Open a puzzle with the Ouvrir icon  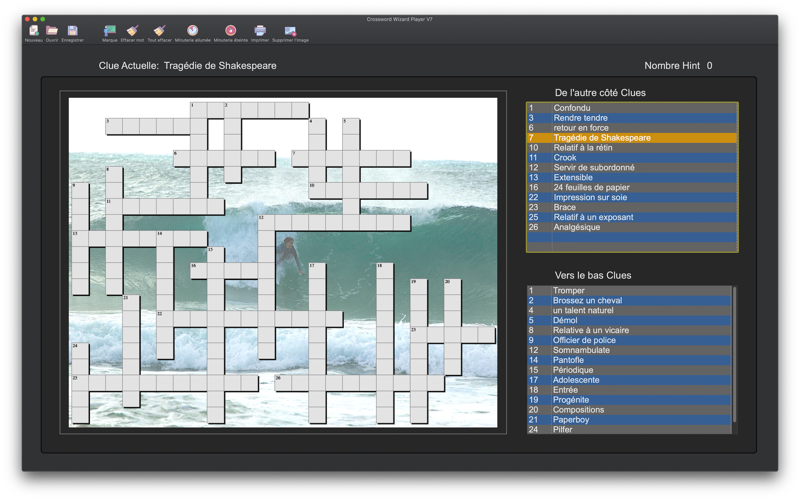point(52,31)
